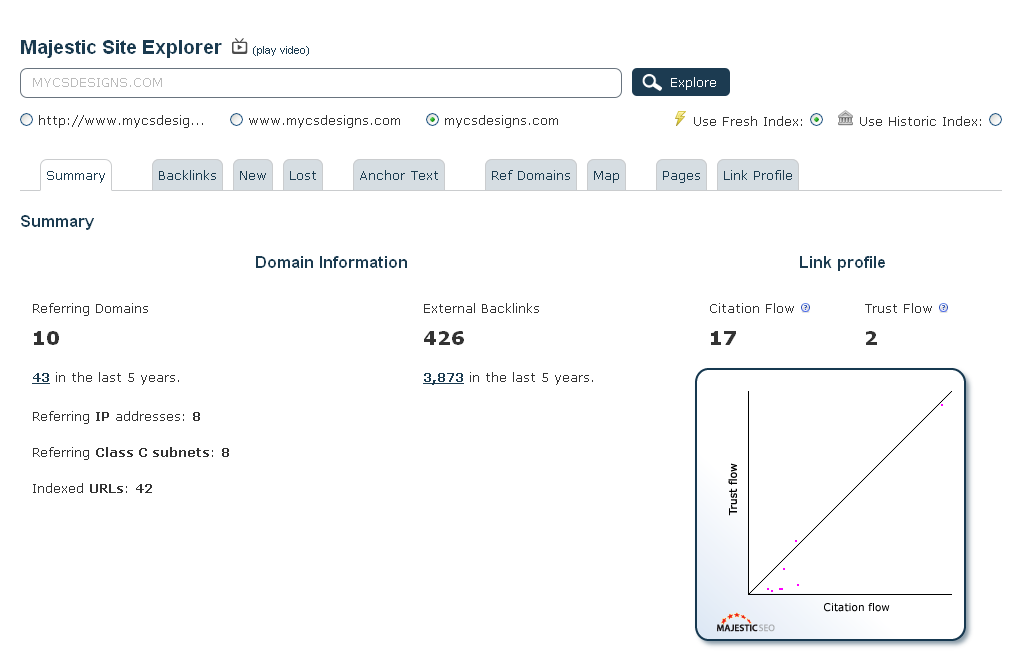
Task: Open the 3,873 external backlinks link
Action: coord(443,377)
